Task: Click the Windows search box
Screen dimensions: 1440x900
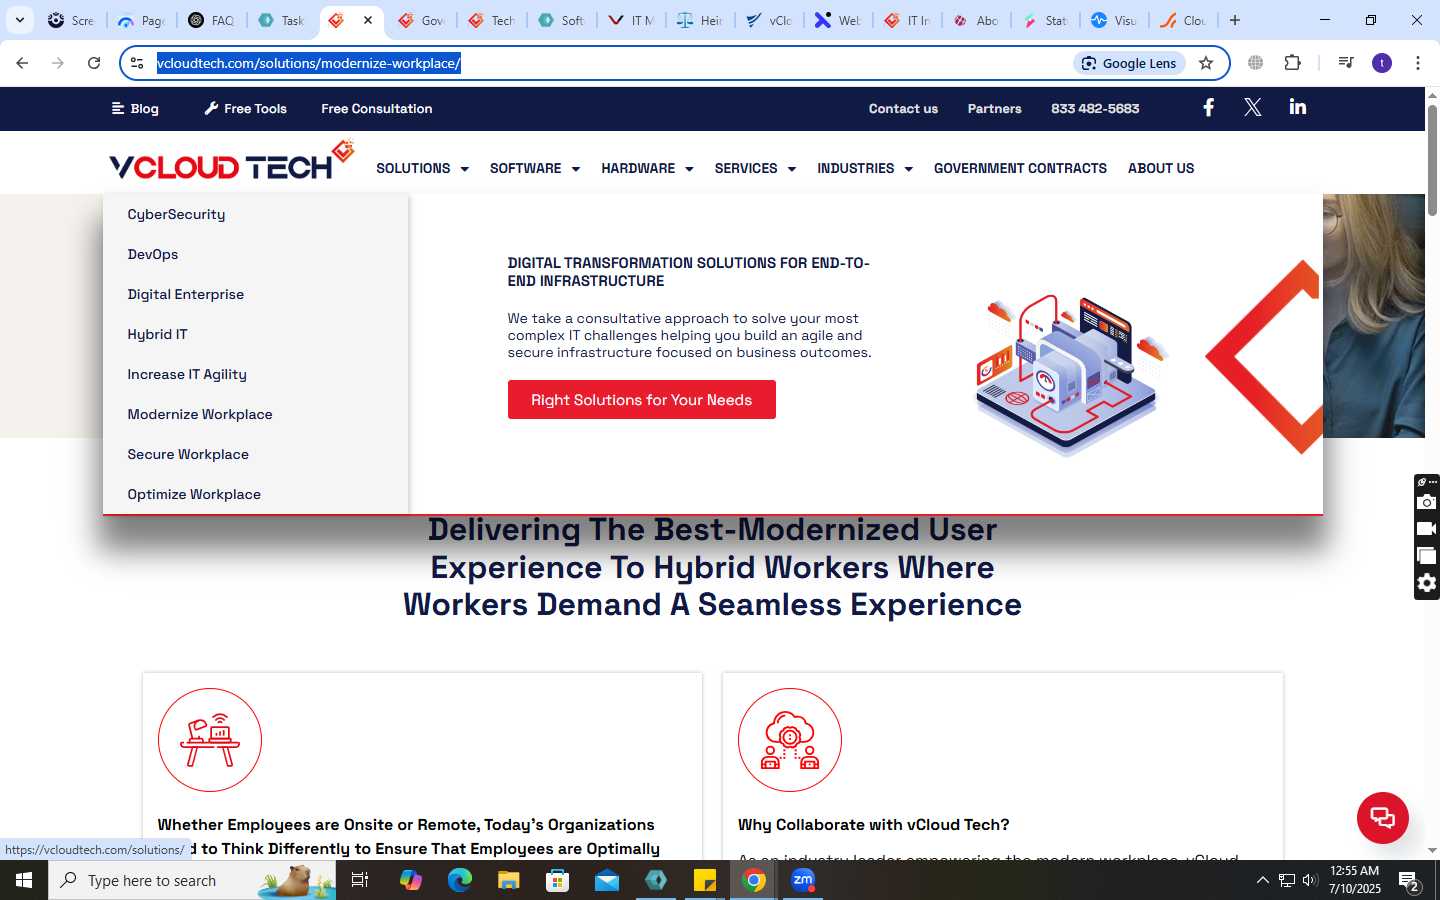Action: tap(192, 880)
